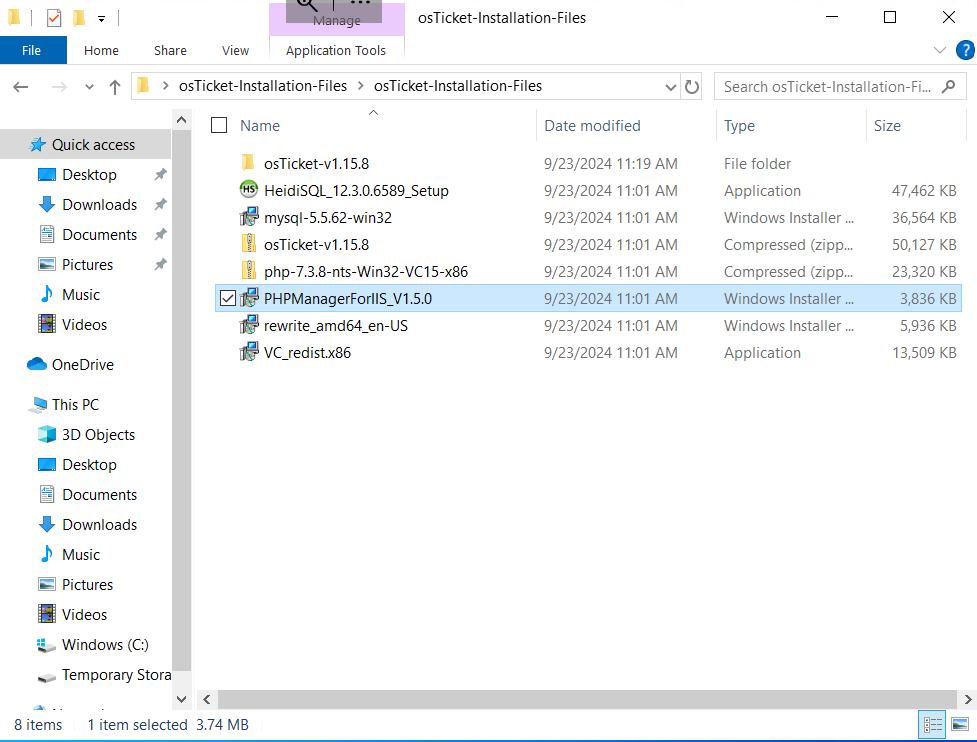Click horizontal scrollbar right arrow
Screen dimensions: 977x742
(x=968, y=699)
